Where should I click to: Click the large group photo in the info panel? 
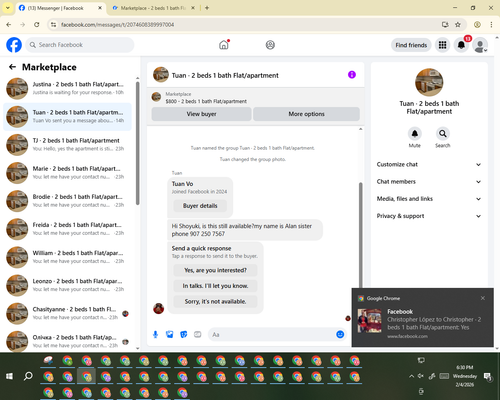click(x=429, y=82)
